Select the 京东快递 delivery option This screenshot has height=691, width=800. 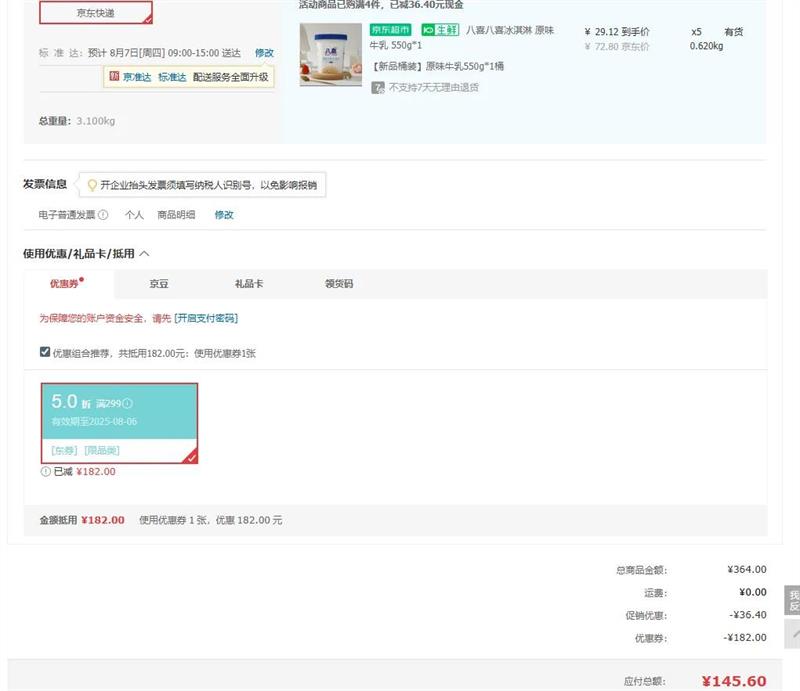[96, 12]
